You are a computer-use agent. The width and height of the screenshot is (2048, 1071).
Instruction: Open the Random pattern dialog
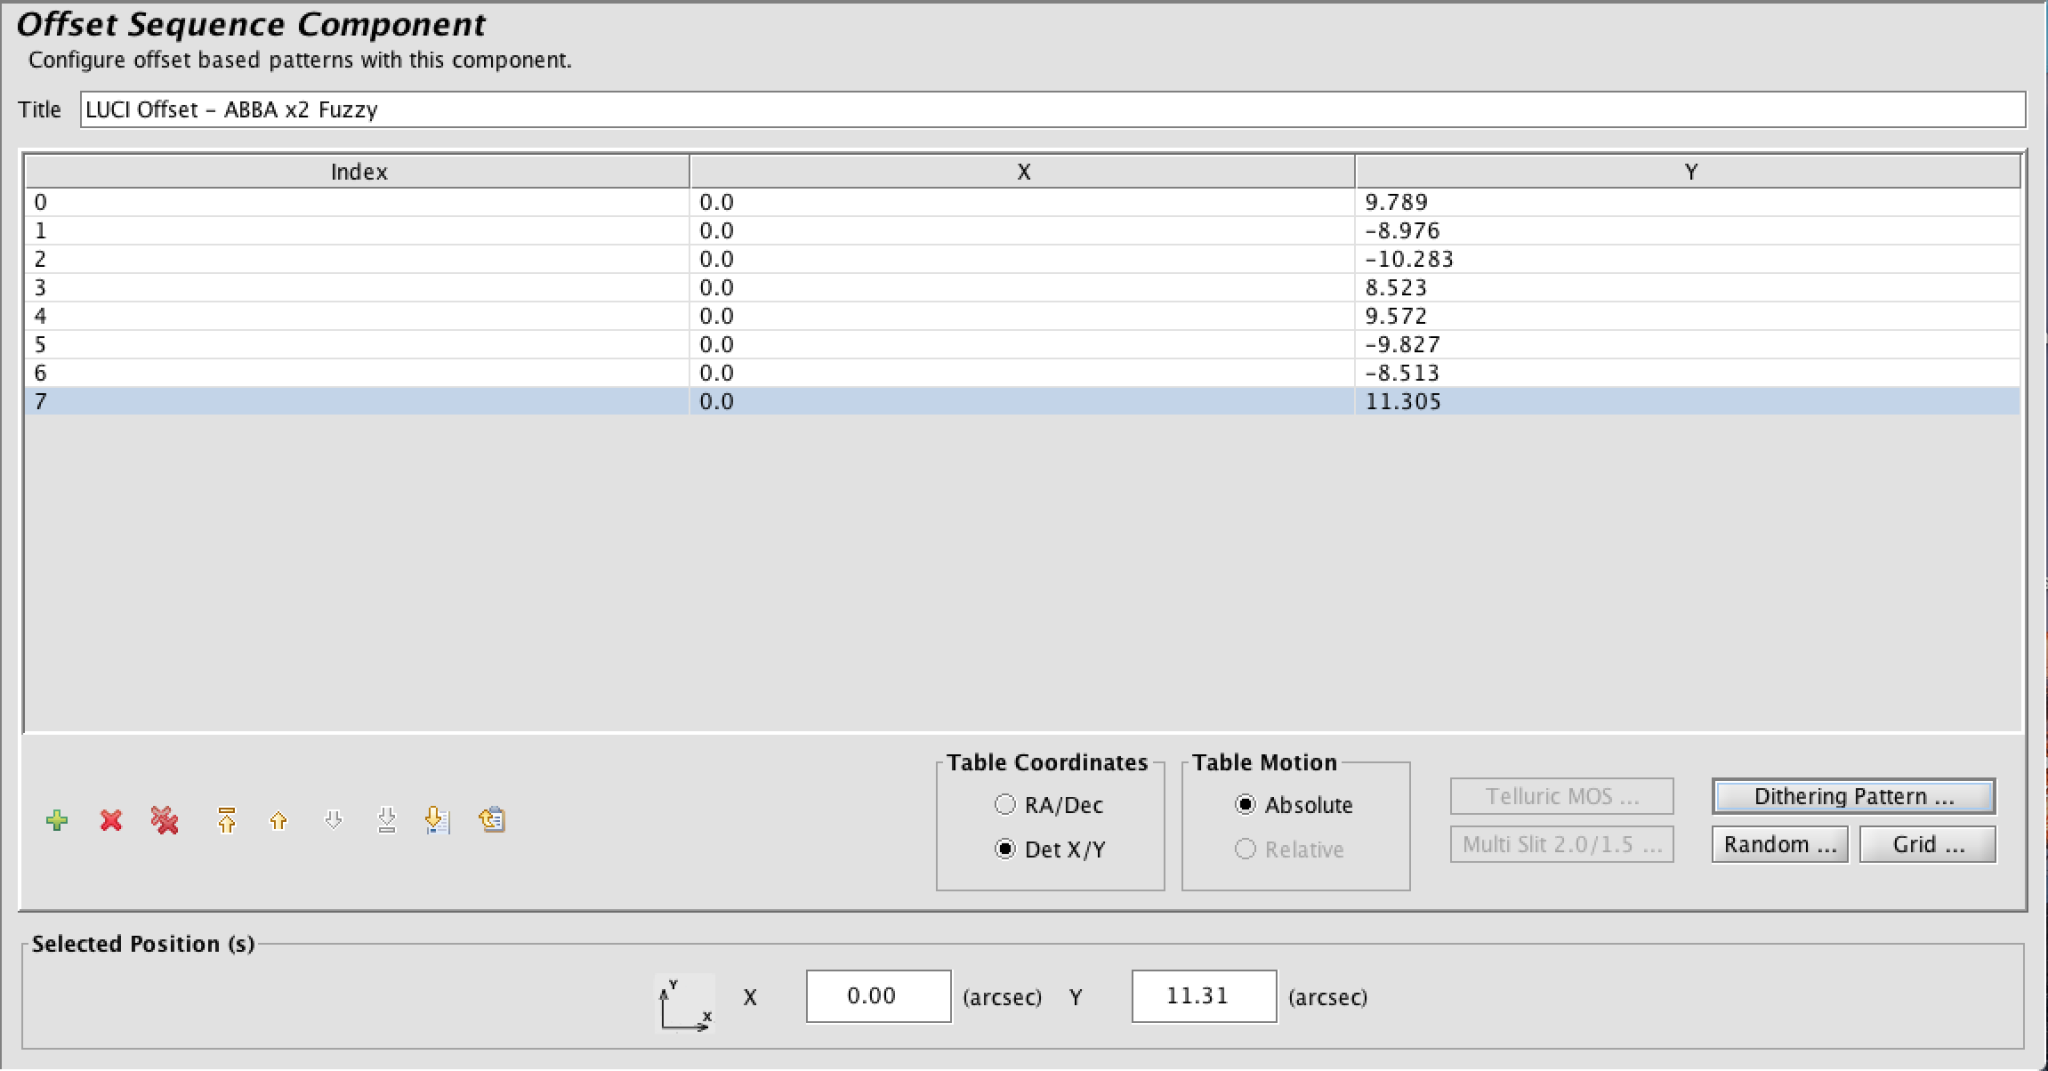pyautogui.click(x=1780, y=845)
